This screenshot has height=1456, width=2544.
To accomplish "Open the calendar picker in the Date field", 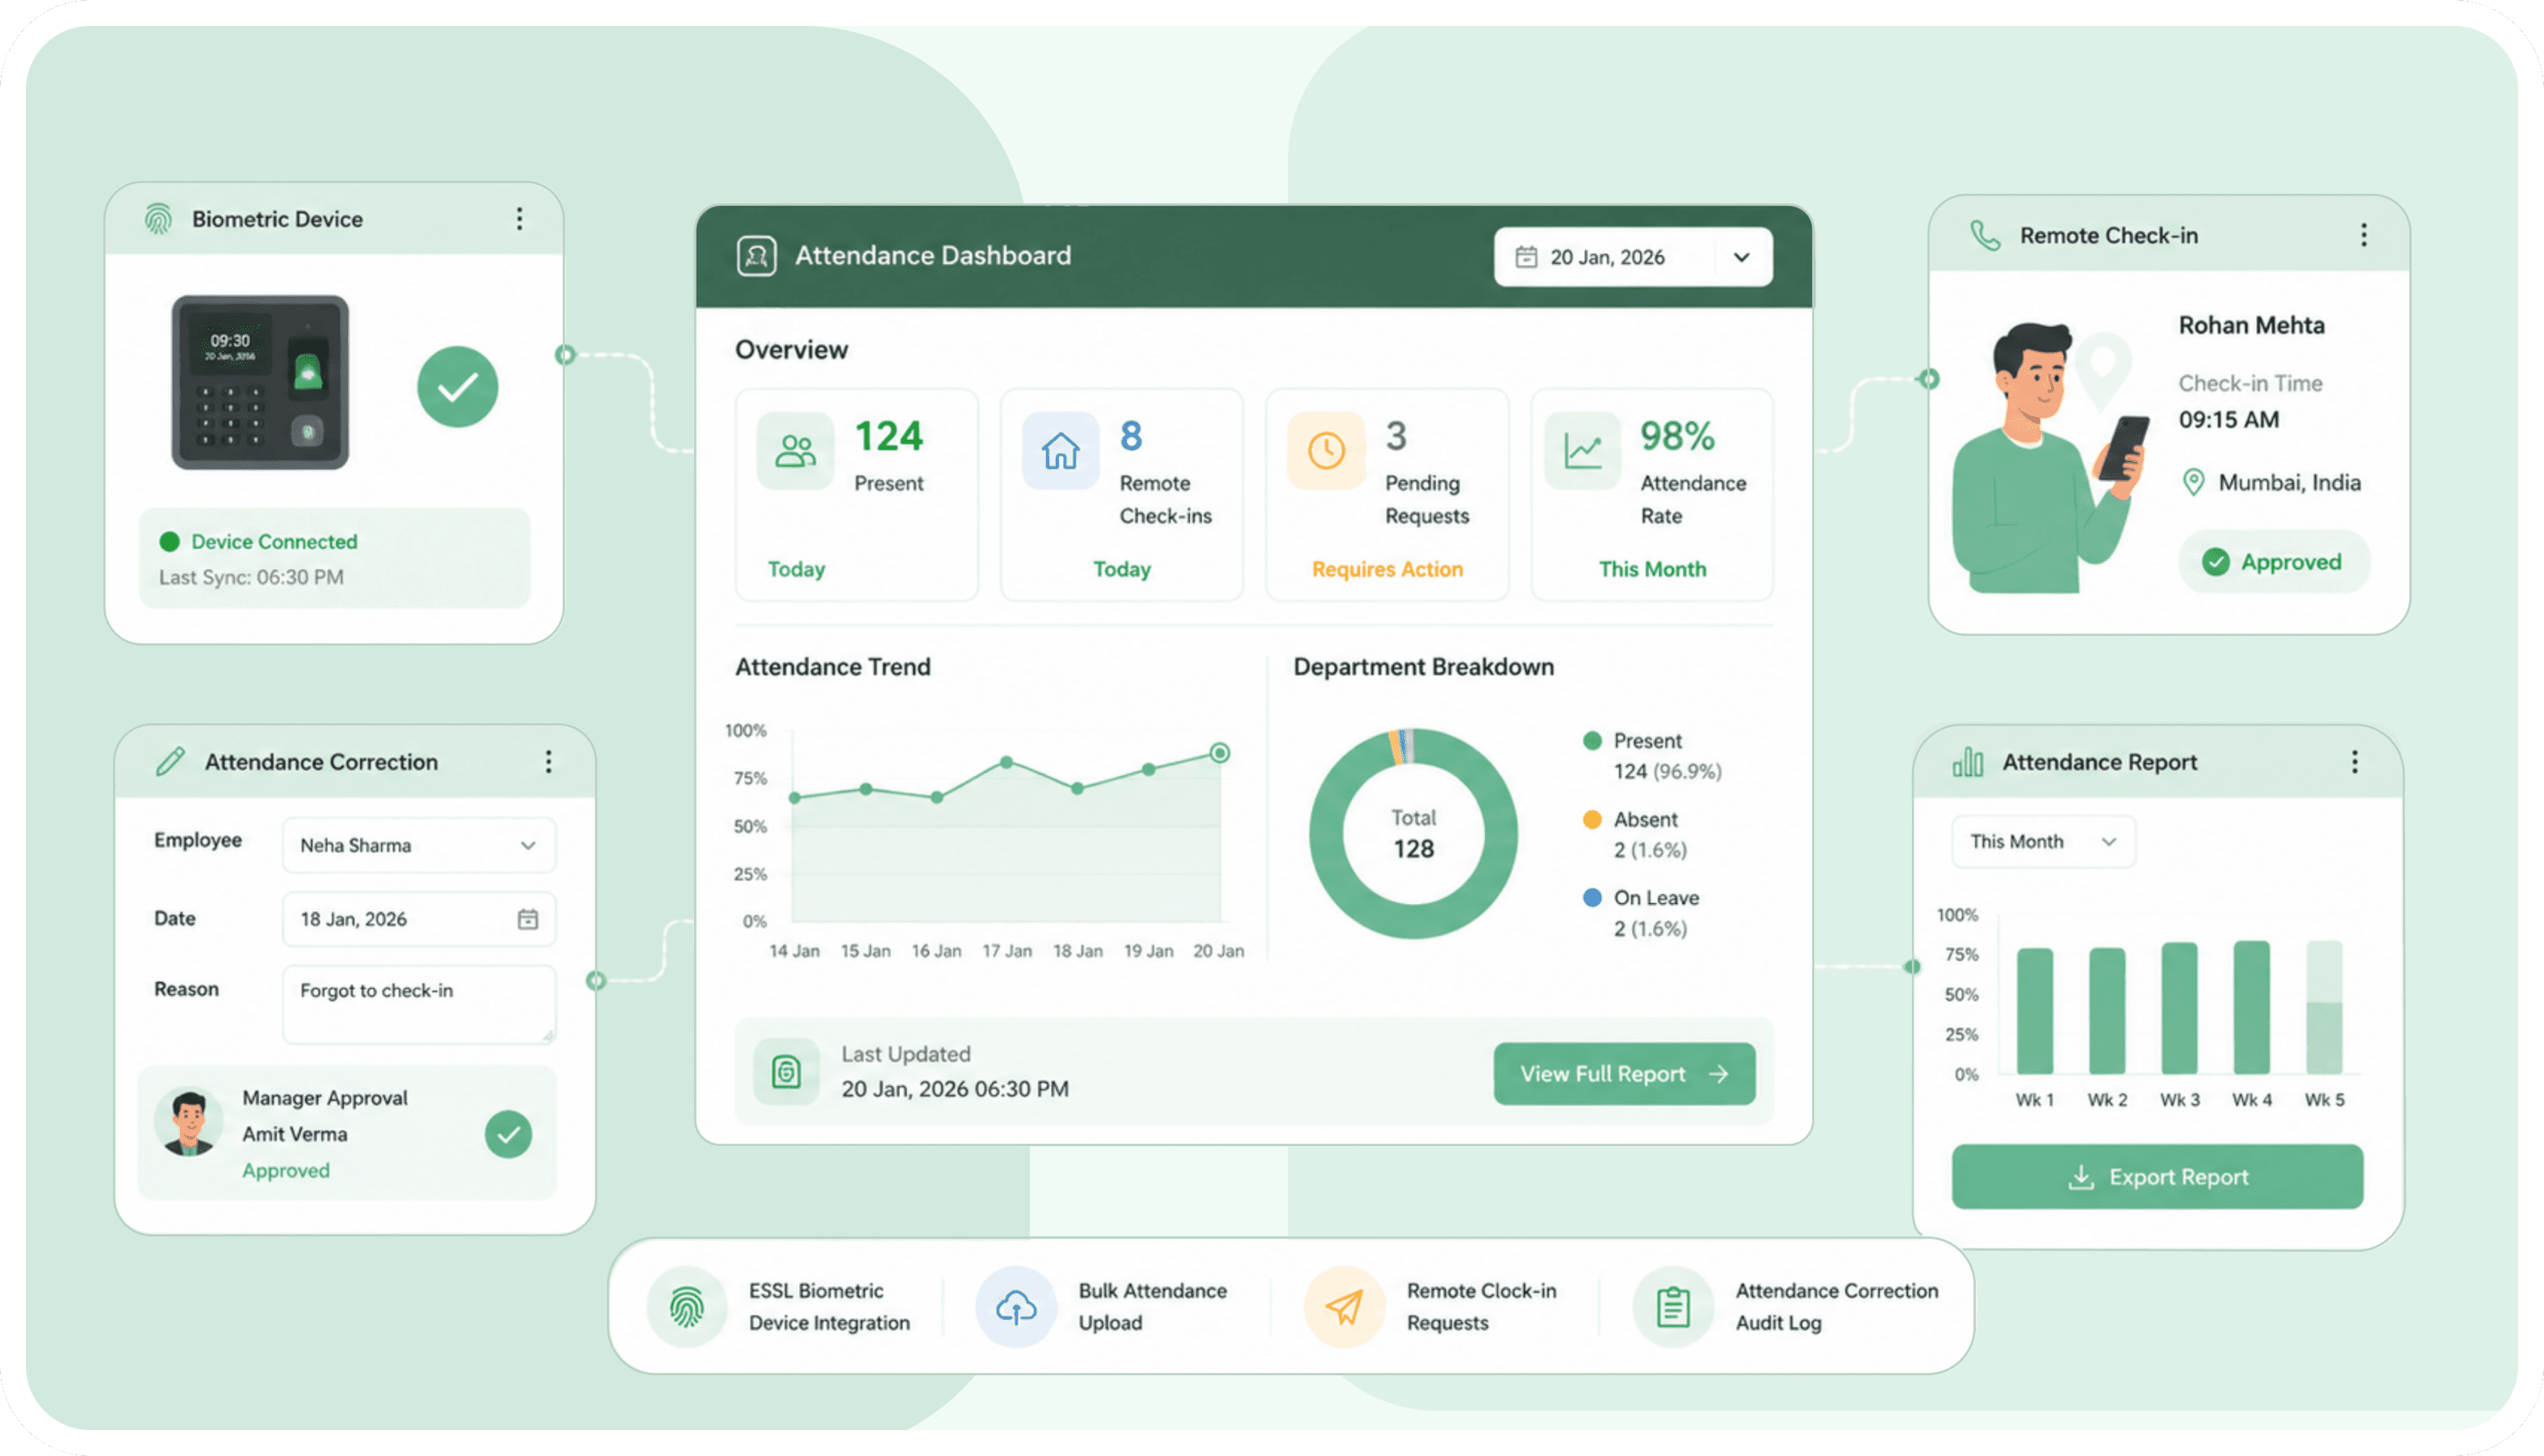I will (528, 919).
